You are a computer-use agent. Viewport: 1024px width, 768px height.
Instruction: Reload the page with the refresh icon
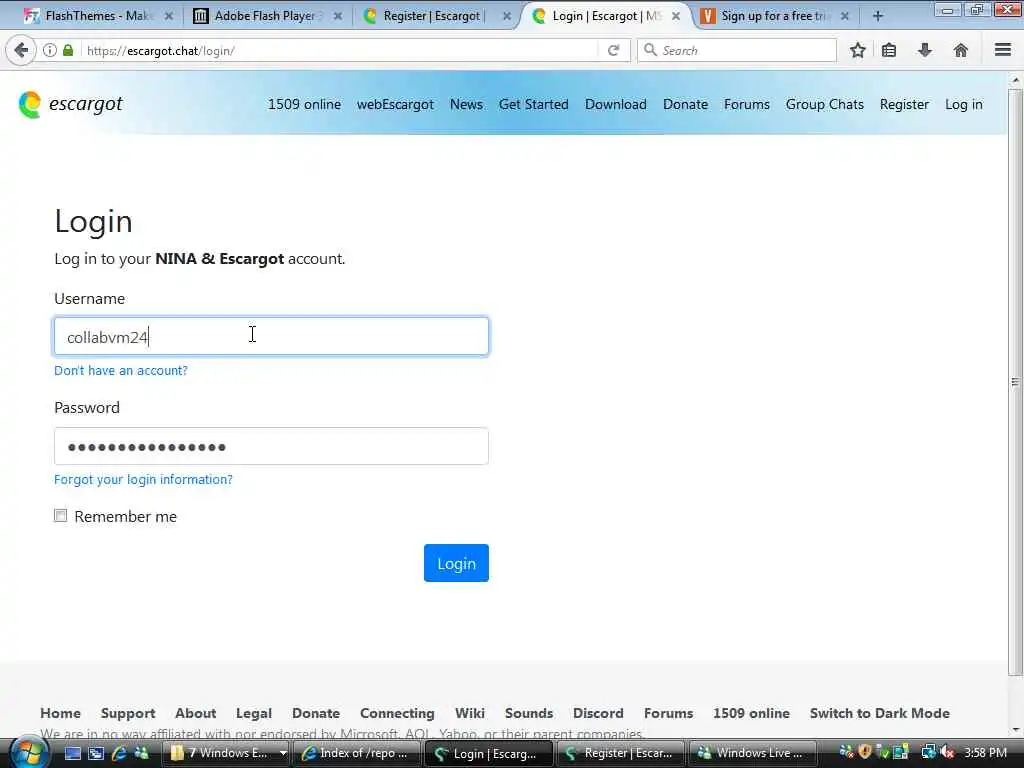click(x=613, y=50)
